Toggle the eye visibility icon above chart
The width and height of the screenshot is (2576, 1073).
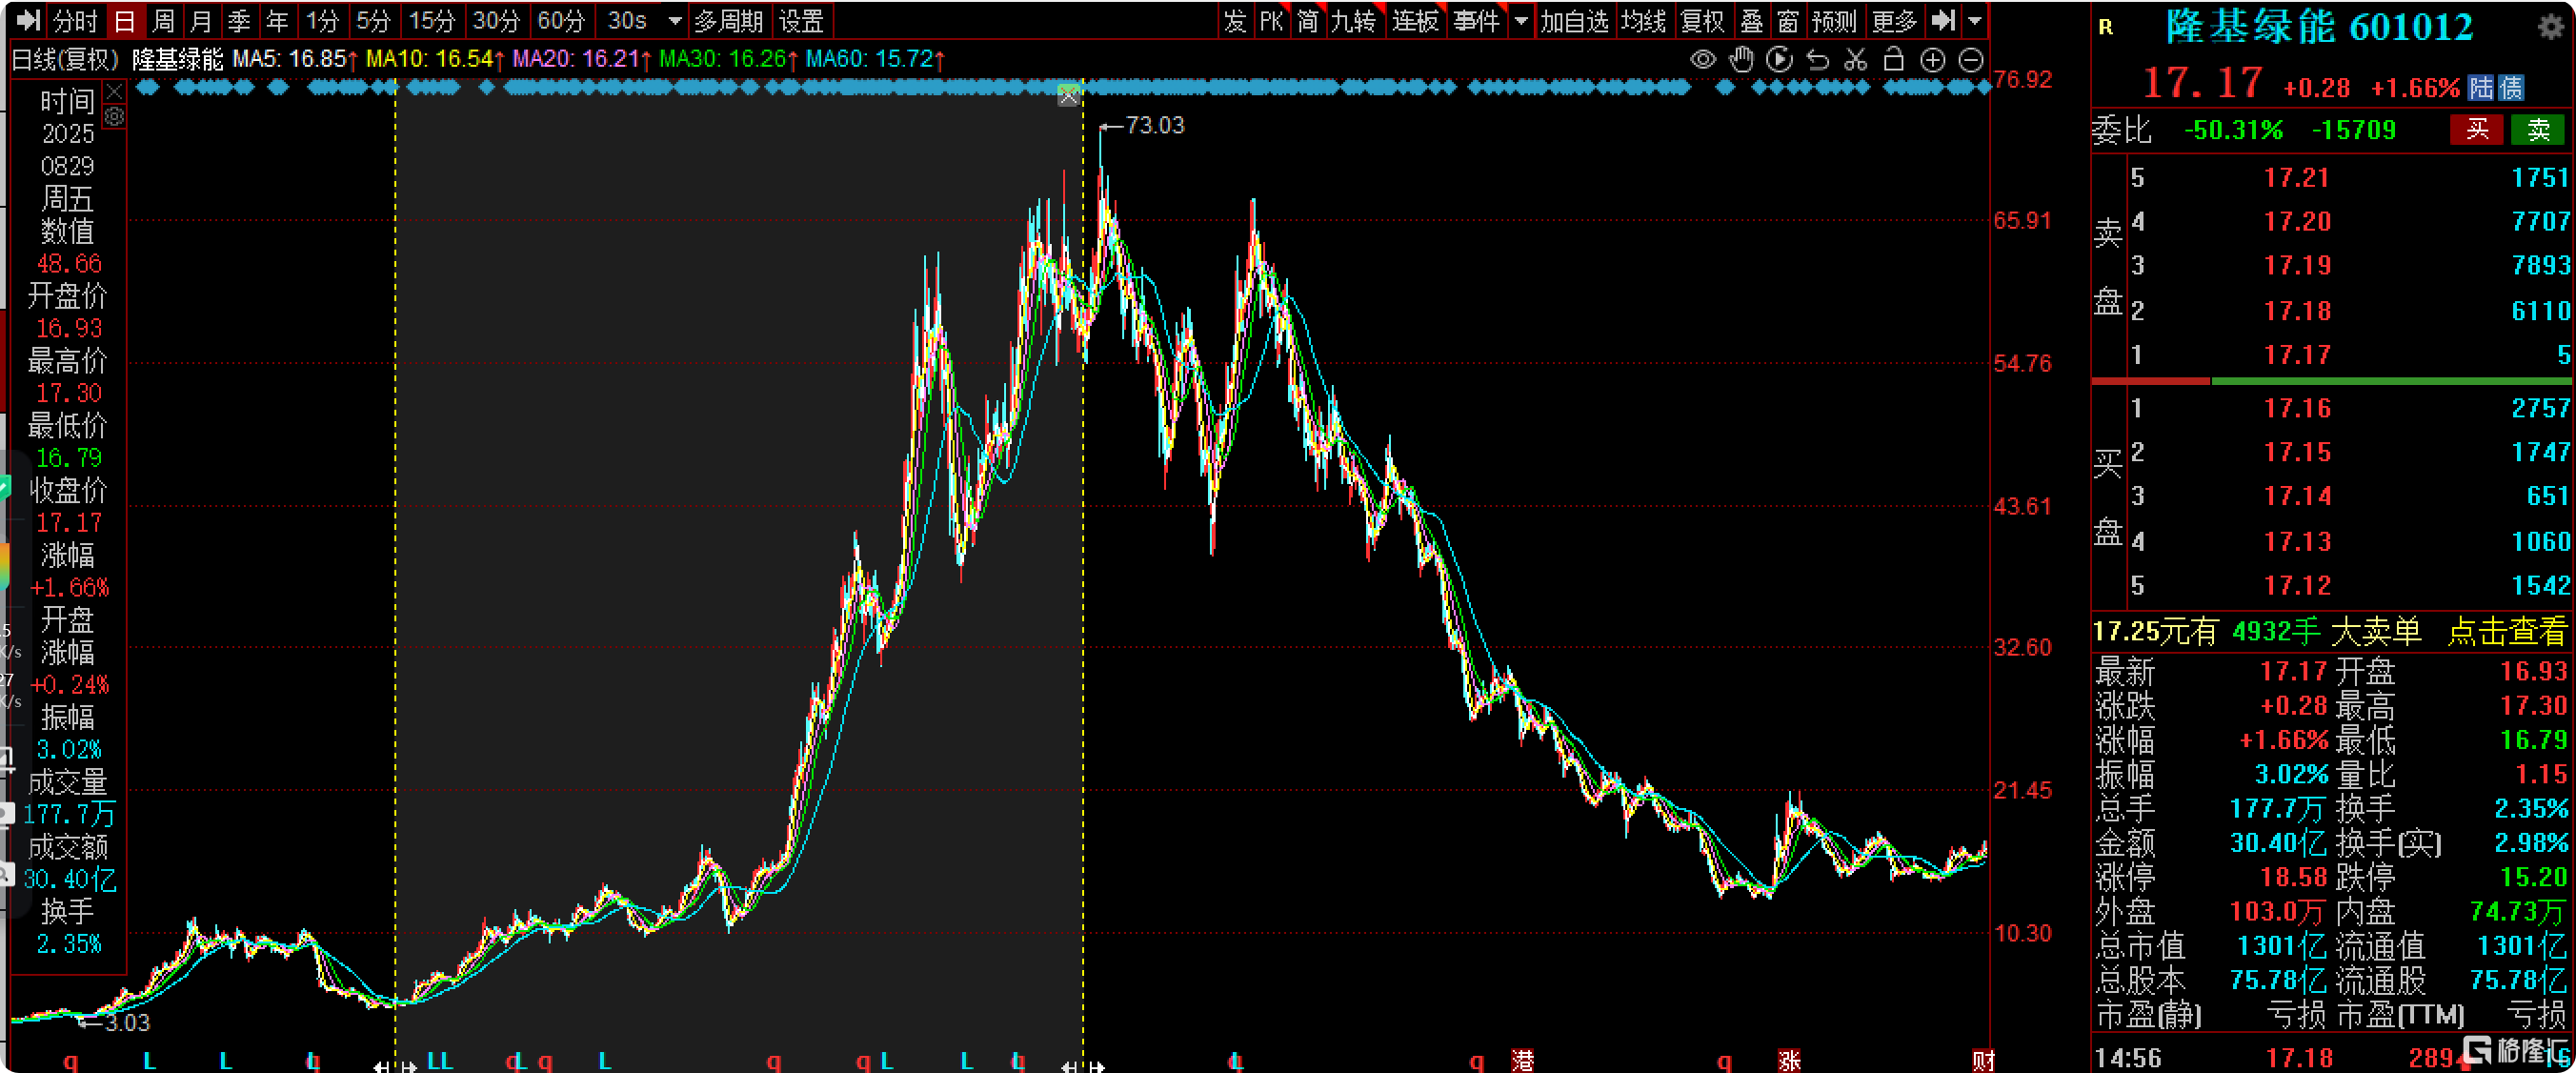[x=1703, y=60]
